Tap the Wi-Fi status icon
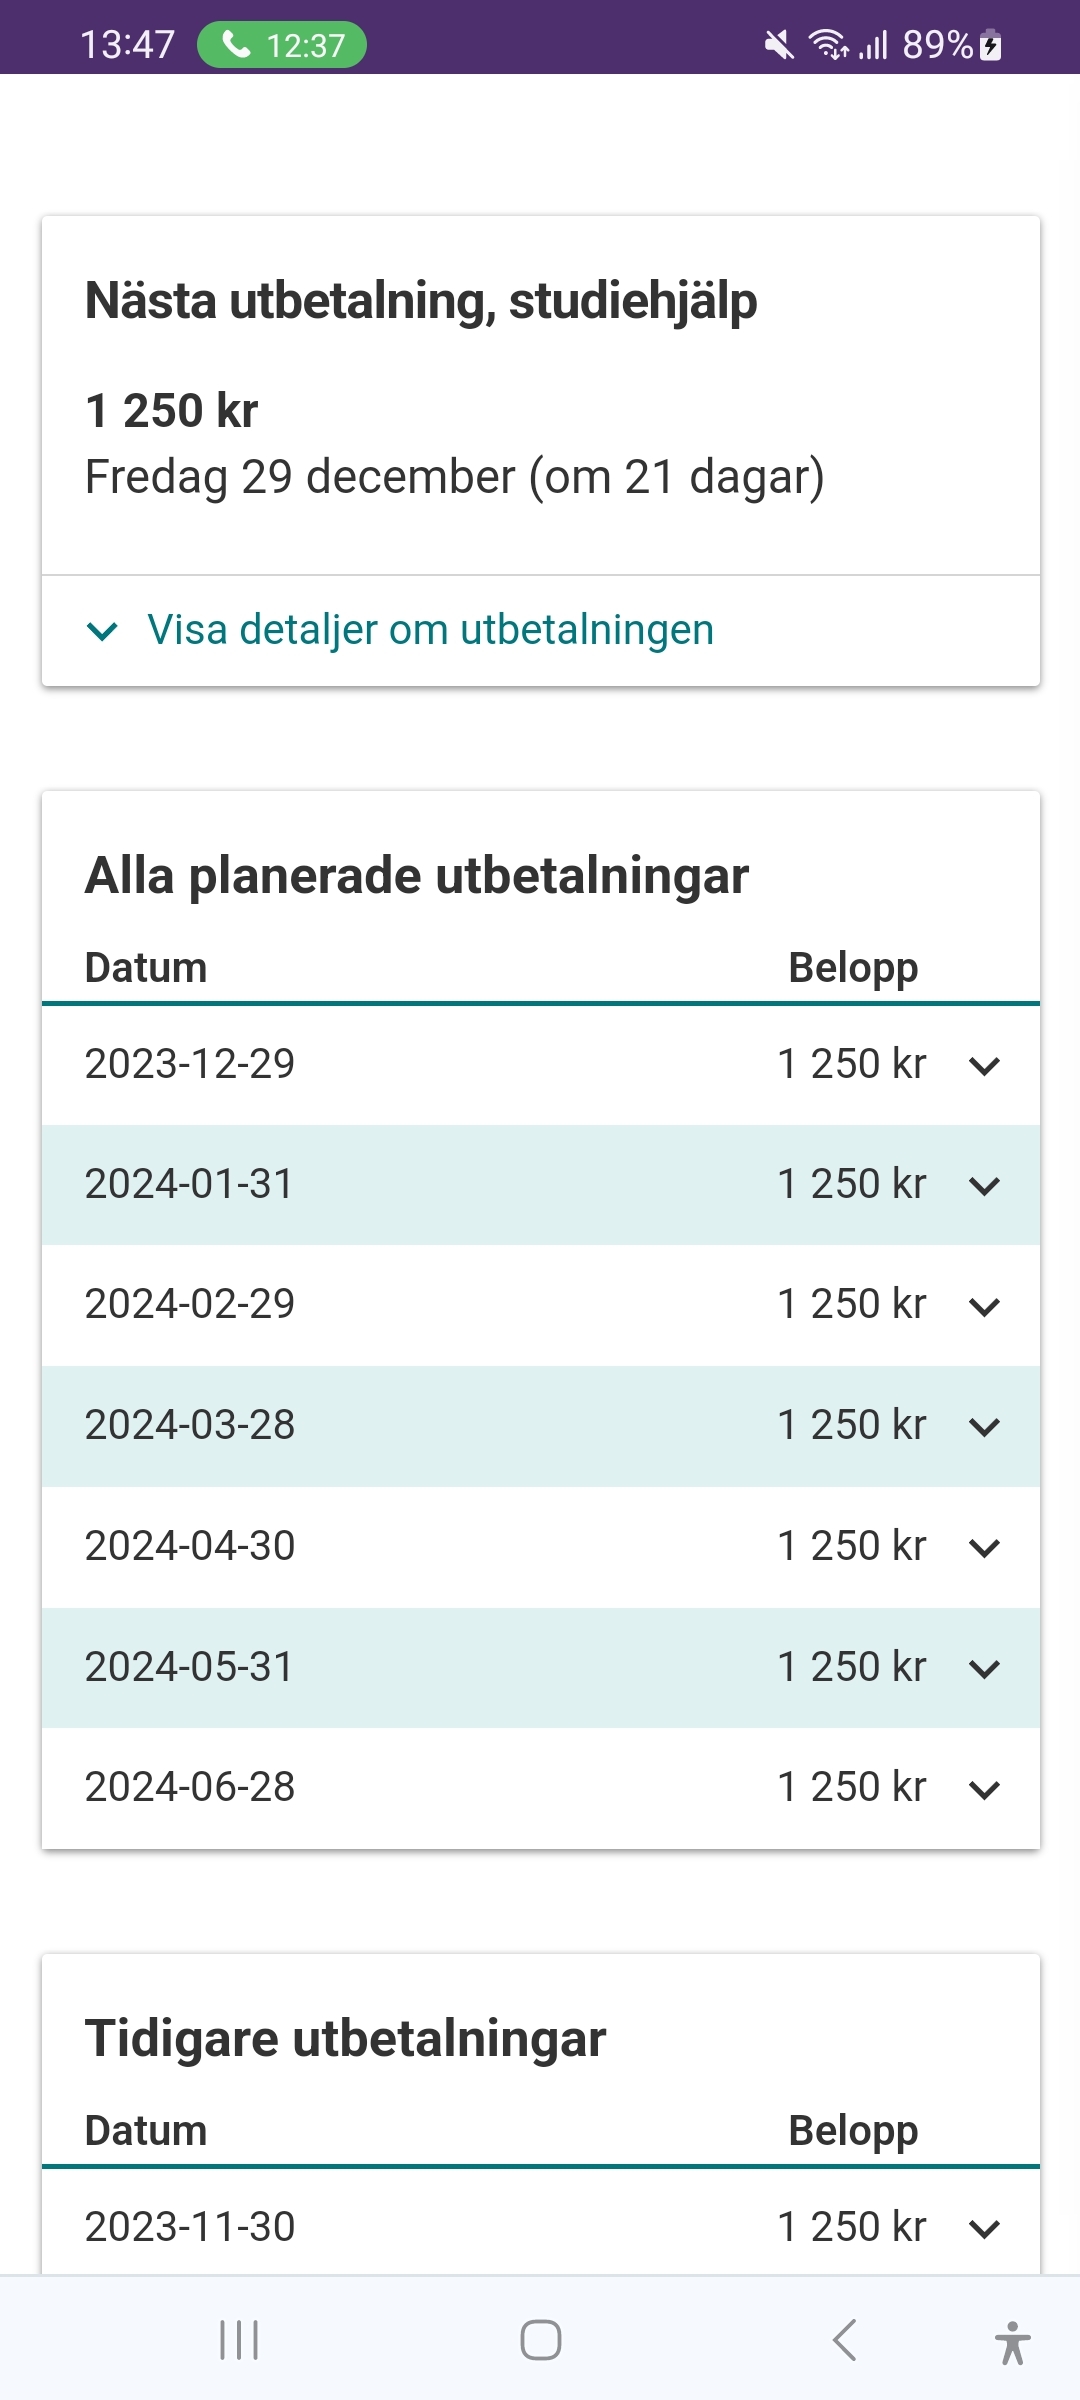The width and height of the screenshot is (1080, 2400). tap(828, 45)
